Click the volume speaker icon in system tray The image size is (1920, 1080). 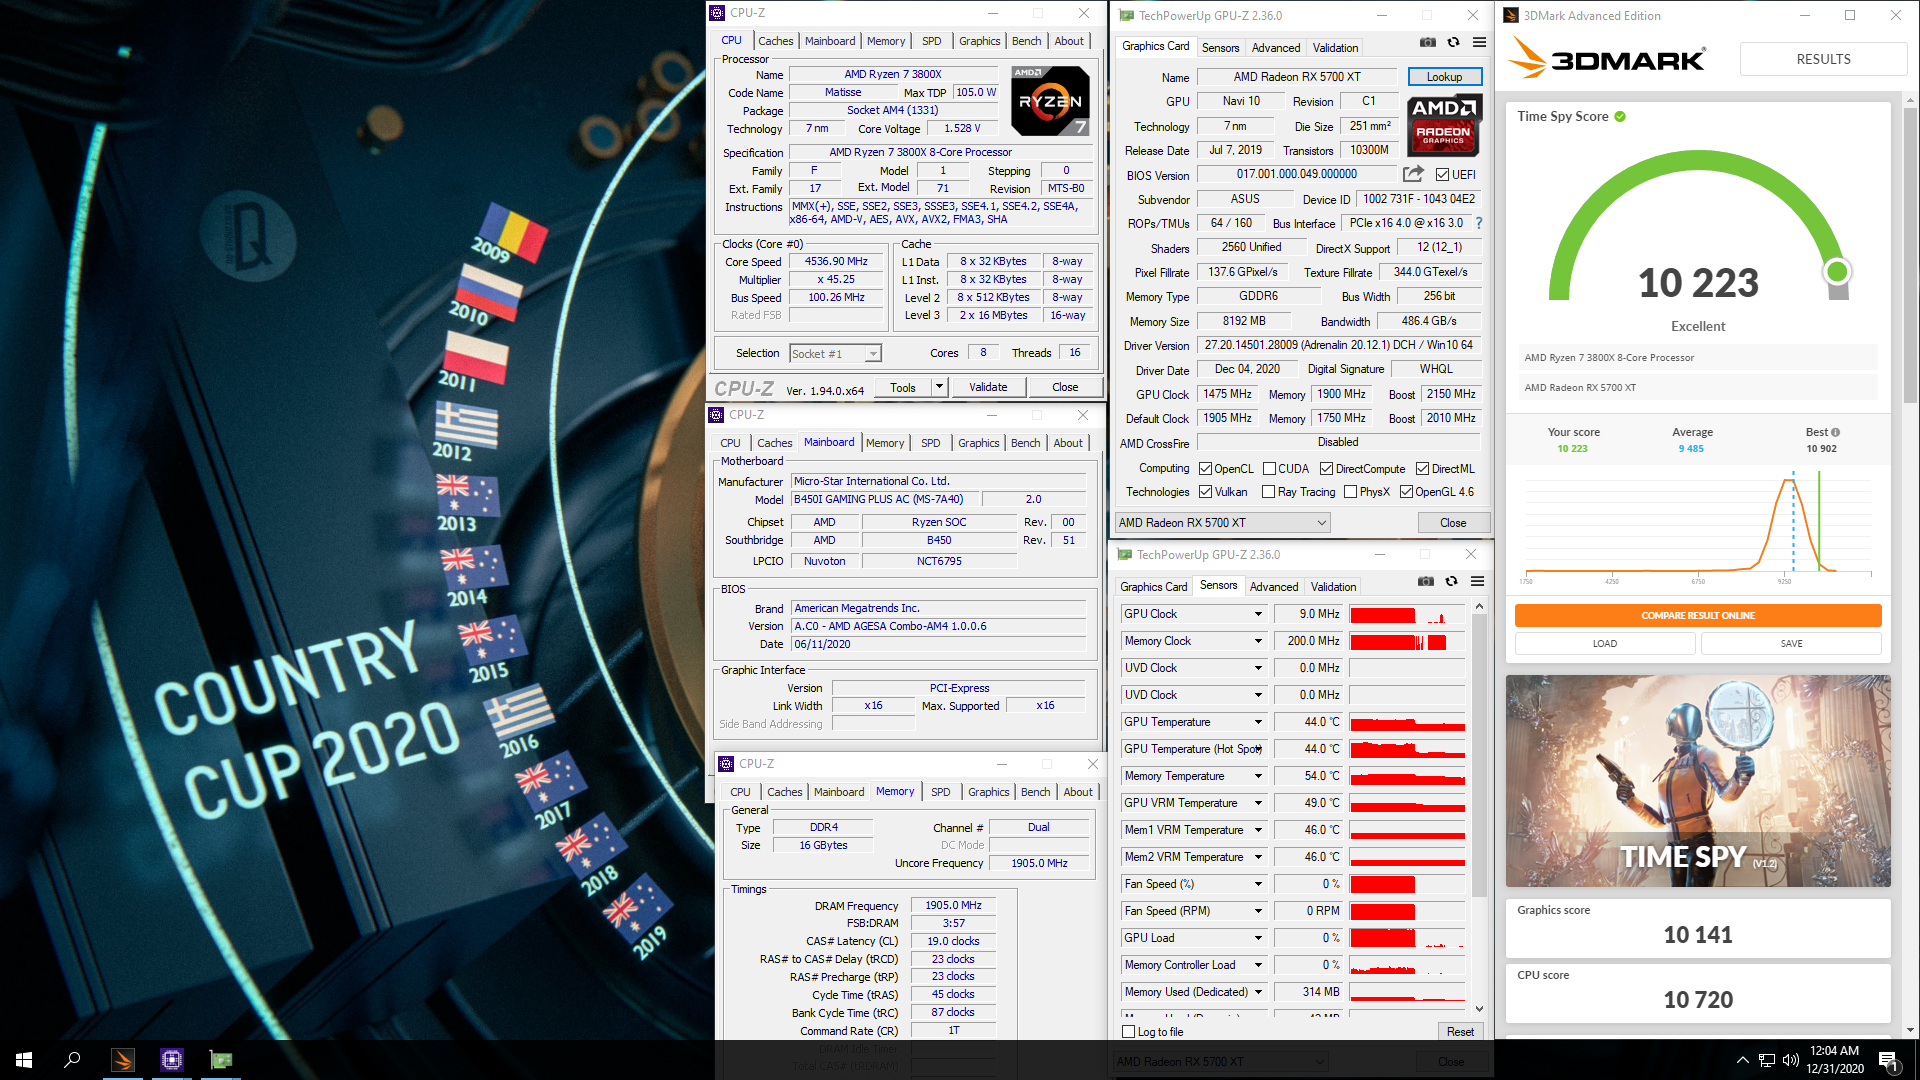coord(1791,1060)
